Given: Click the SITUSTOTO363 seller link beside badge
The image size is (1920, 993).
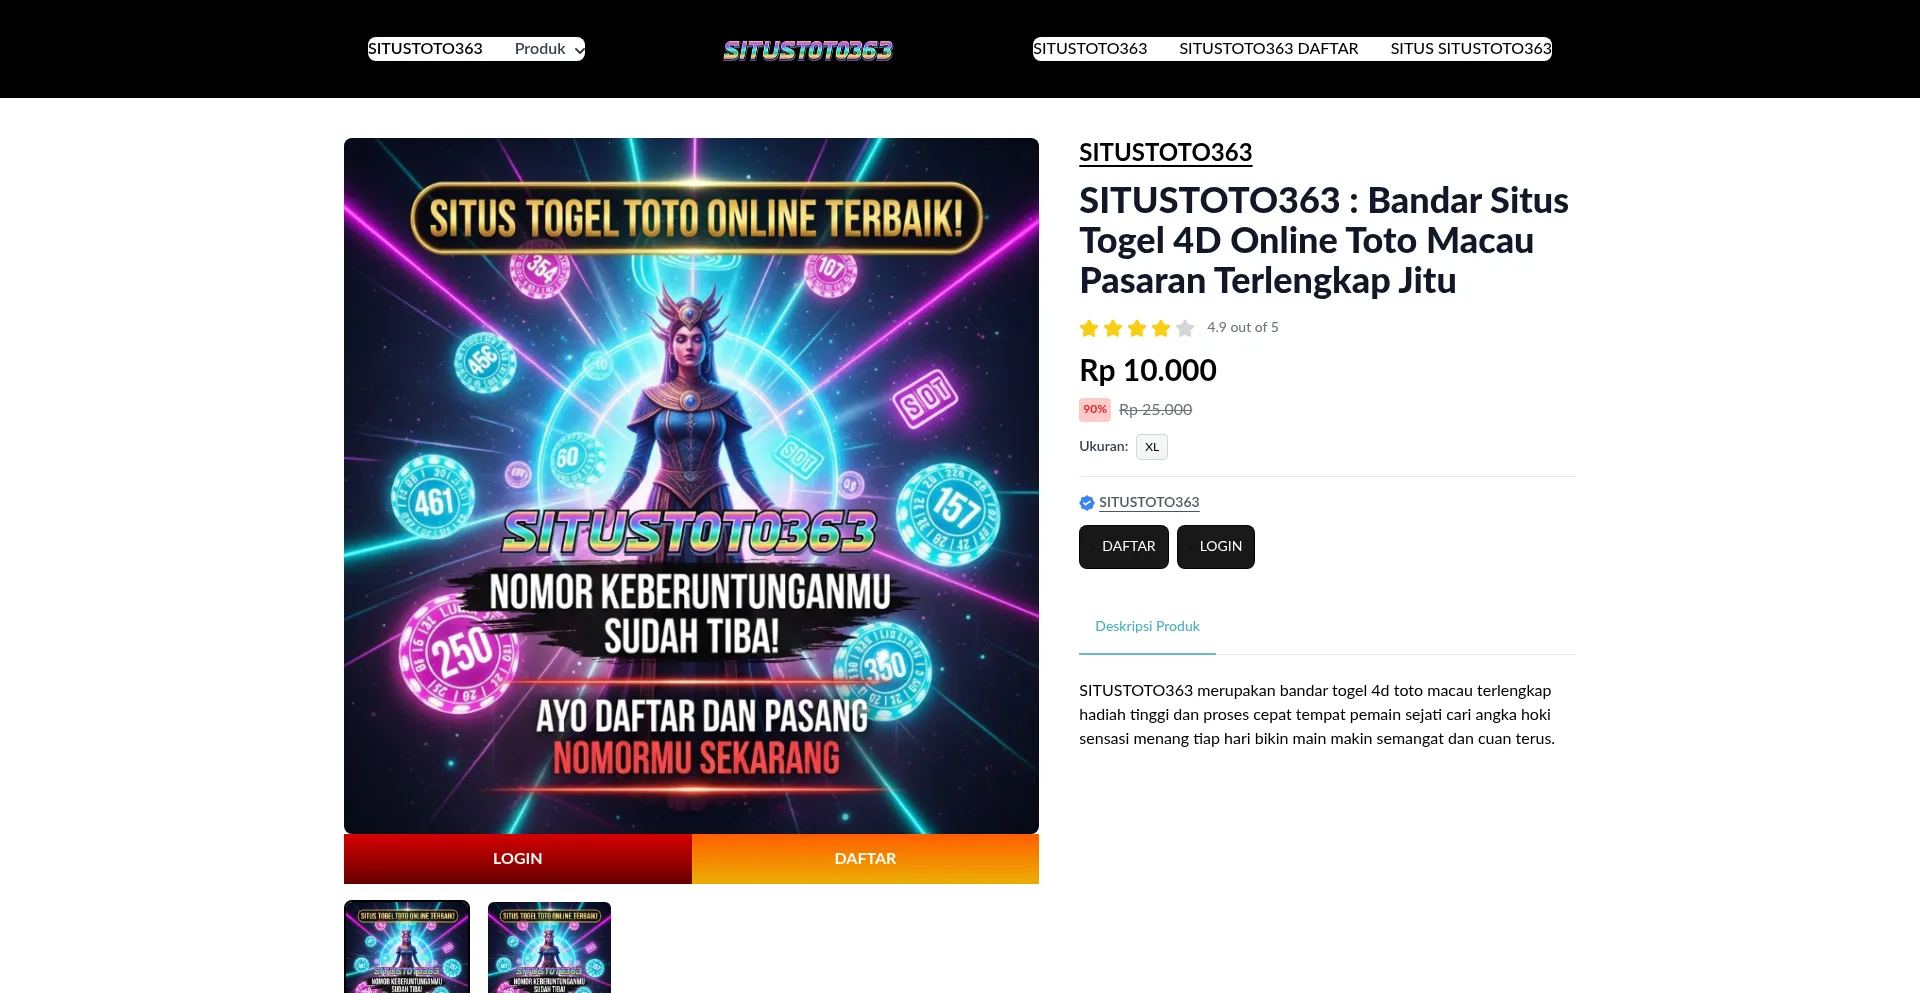Looking at the screenshot, I should (1149, 502).
